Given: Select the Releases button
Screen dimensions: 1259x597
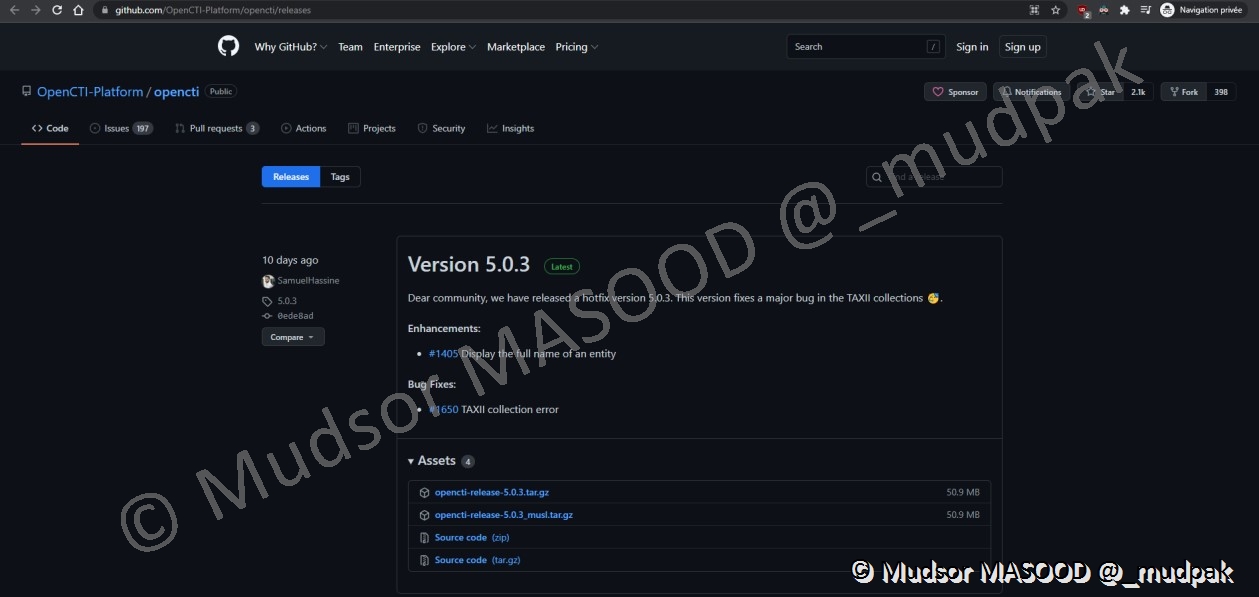Looking at the screenshot, I should click(x=291, y=177).
